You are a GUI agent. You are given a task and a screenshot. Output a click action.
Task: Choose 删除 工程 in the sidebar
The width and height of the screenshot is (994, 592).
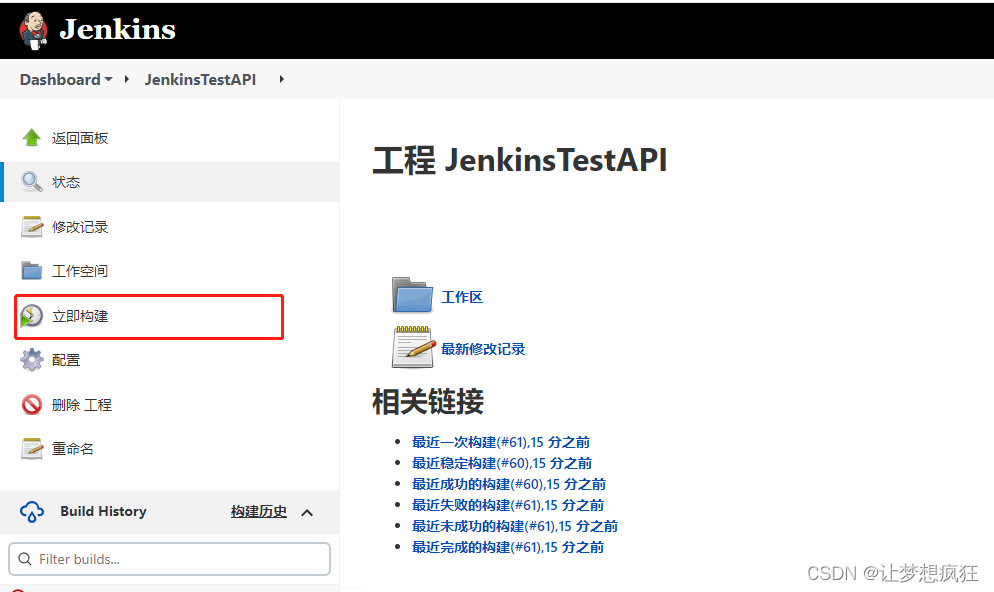[x=82, y=405]
